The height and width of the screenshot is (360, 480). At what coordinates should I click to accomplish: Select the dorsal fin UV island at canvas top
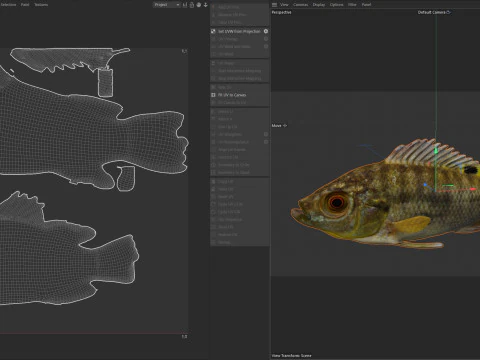[x=67, y=58]
